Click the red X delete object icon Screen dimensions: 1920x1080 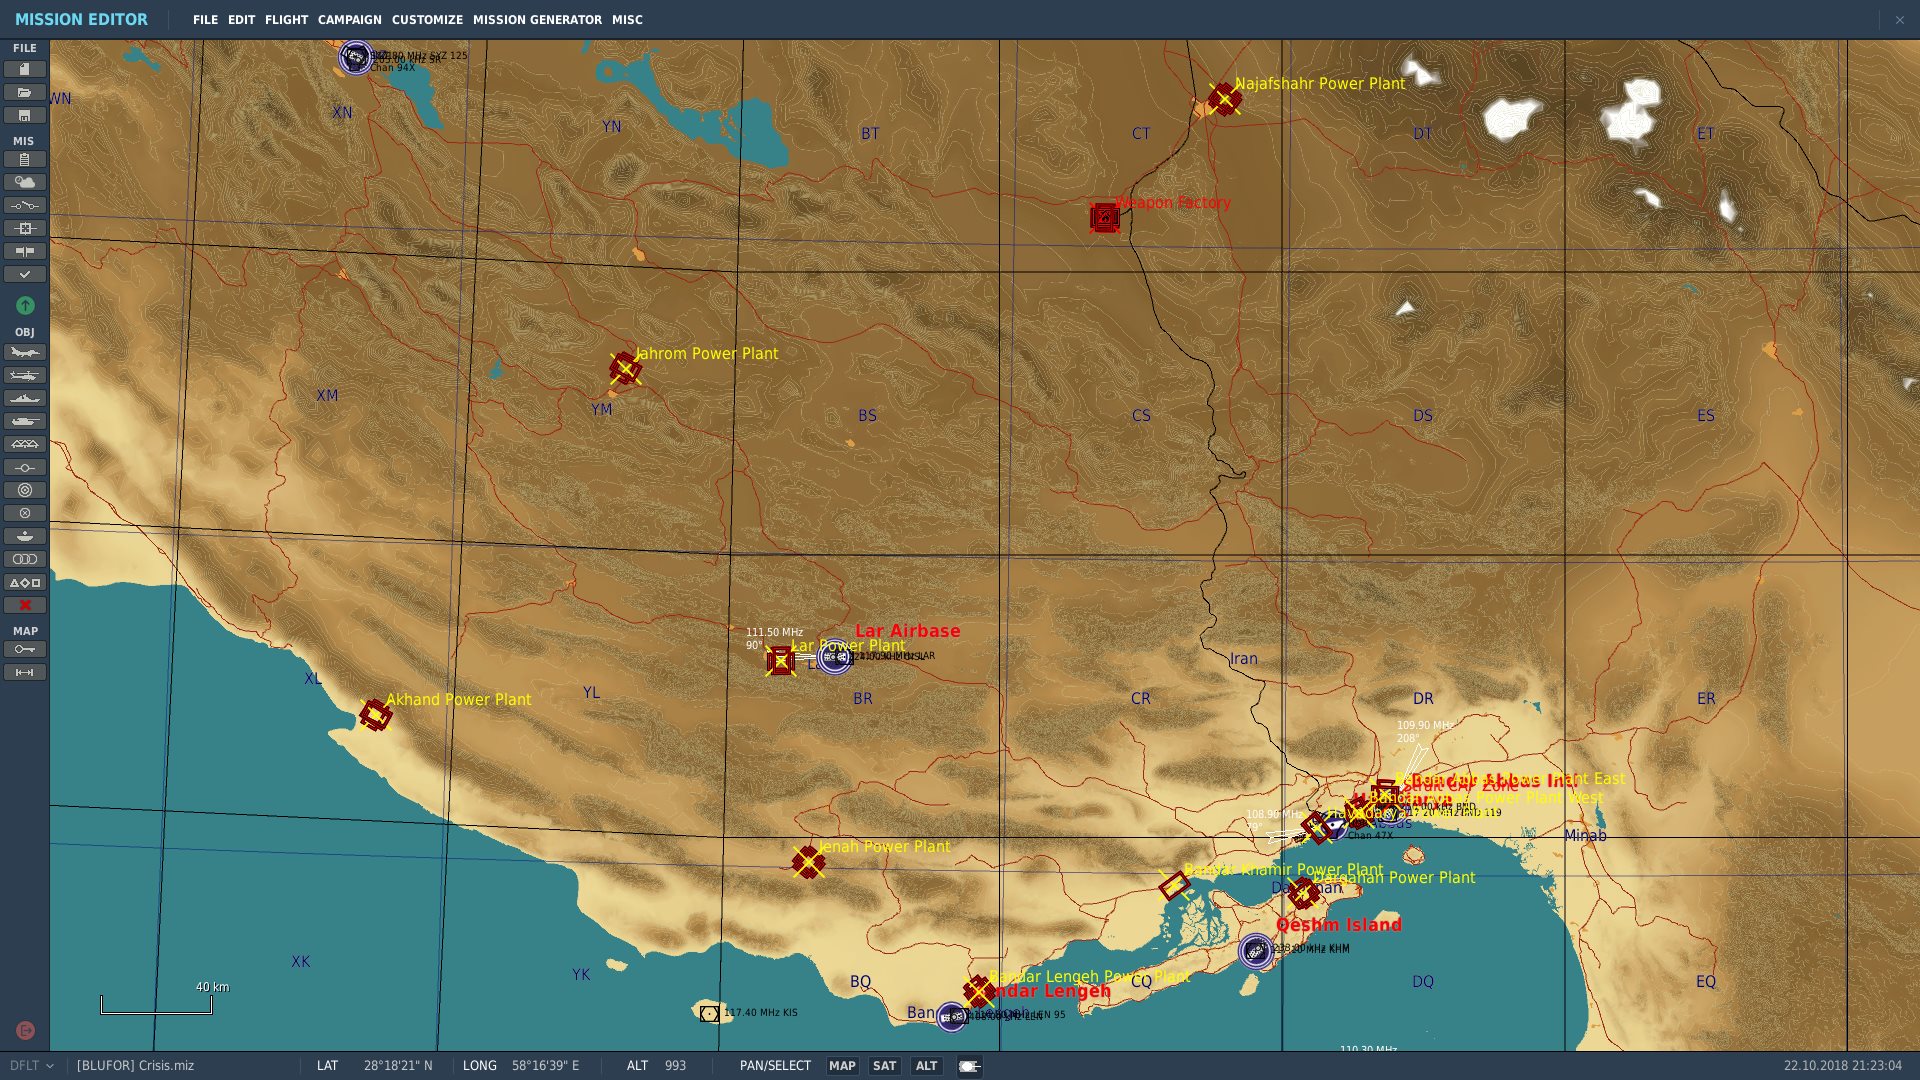25,605
